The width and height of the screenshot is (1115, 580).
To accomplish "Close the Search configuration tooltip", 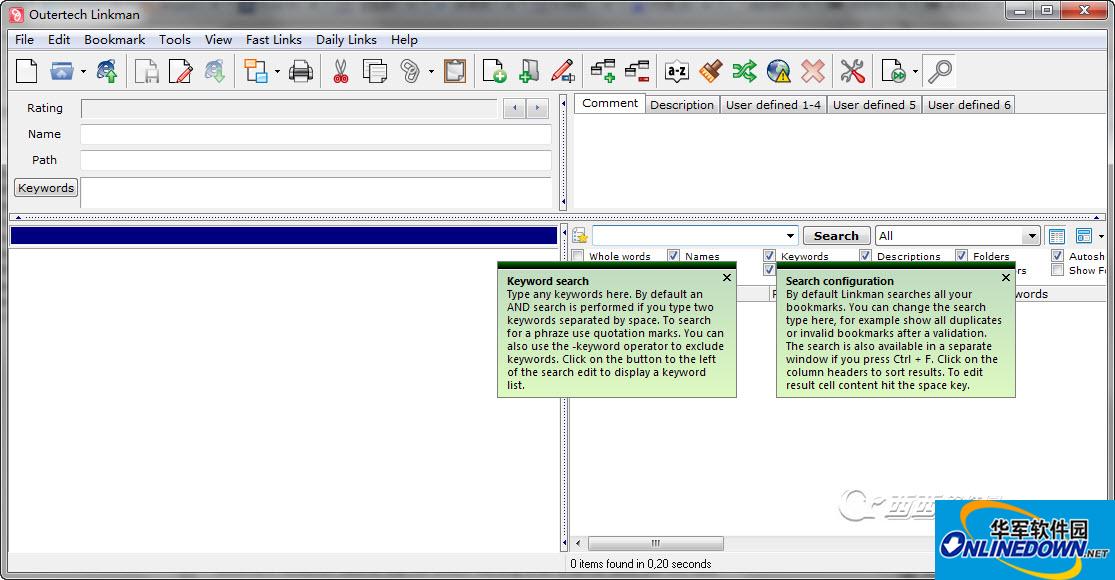I will (x=1005, y=278).
